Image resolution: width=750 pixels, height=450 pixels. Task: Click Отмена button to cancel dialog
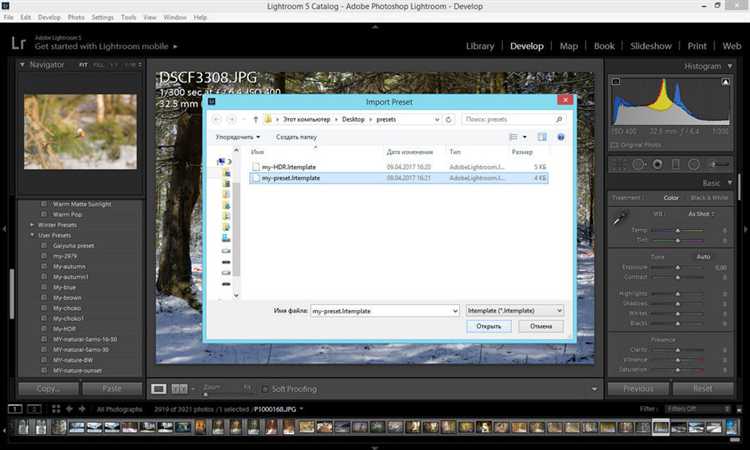pyautogui.click(x=540, y=326)
